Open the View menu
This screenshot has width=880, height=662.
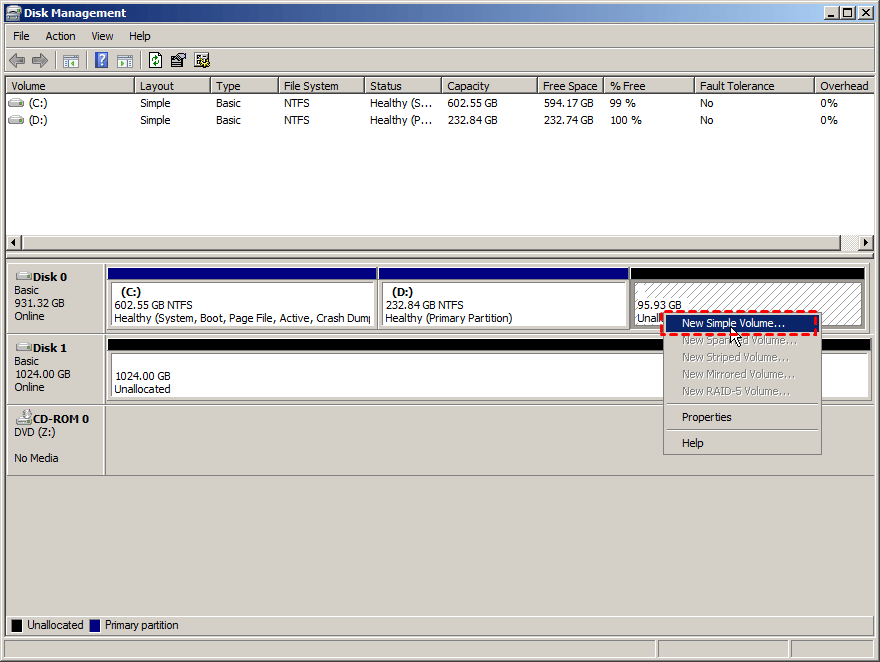pos(102,36)
